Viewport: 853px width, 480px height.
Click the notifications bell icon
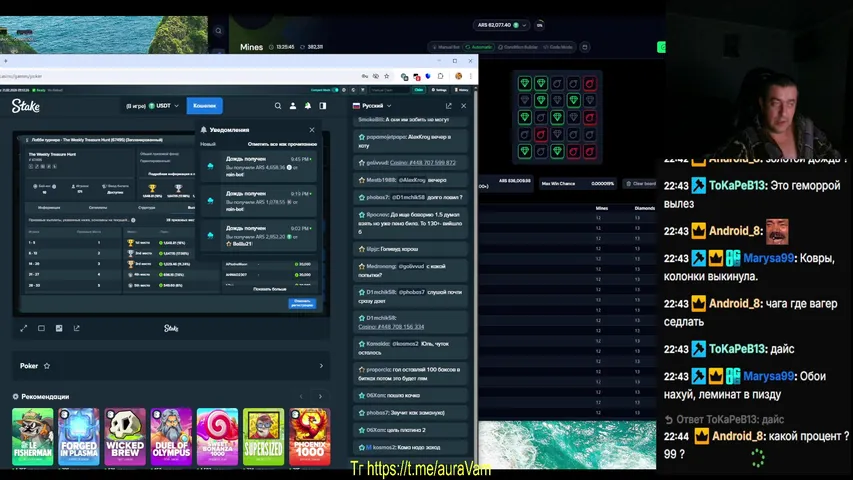click(x=308, y=105)
